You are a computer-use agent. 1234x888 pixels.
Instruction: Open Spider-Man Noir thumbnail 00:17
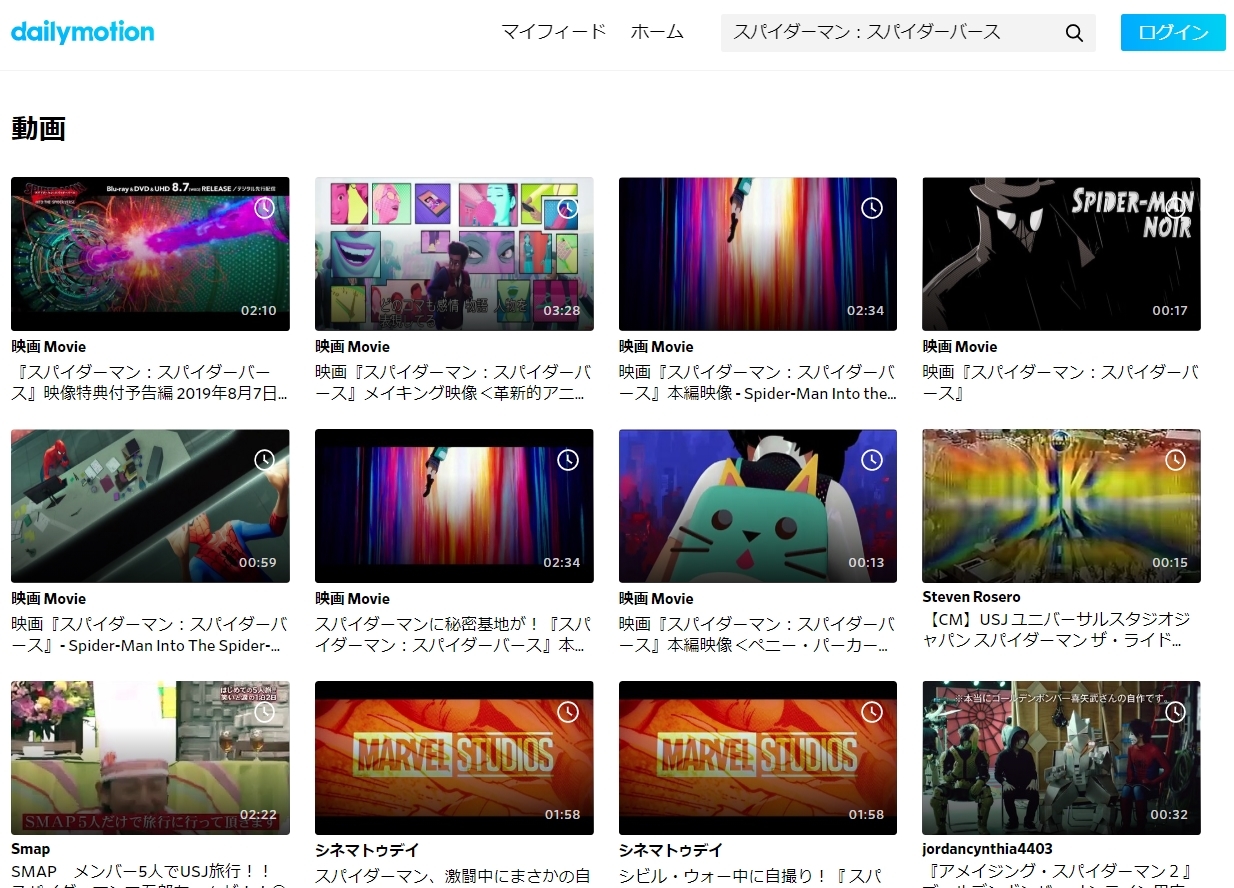click(1061, 254)
